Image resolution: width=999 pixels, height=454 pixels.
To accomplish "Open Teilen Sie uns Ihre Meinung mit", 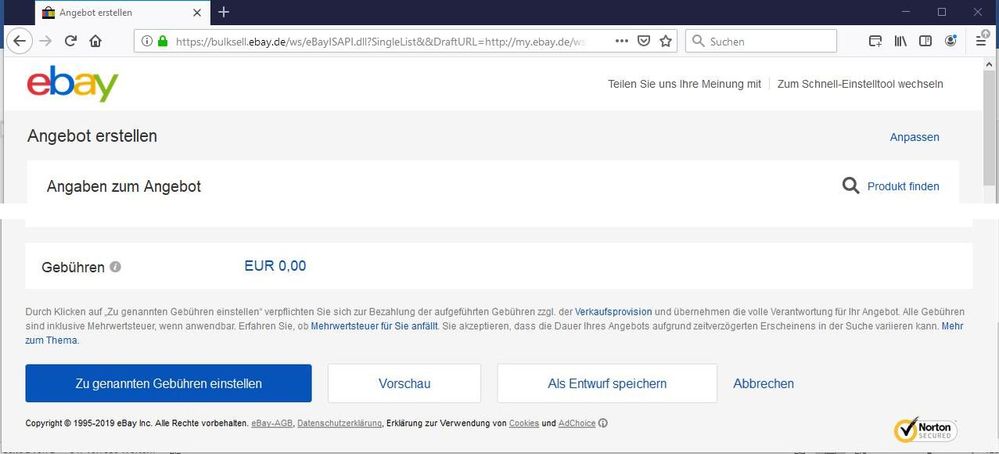I will click(684, 84).
